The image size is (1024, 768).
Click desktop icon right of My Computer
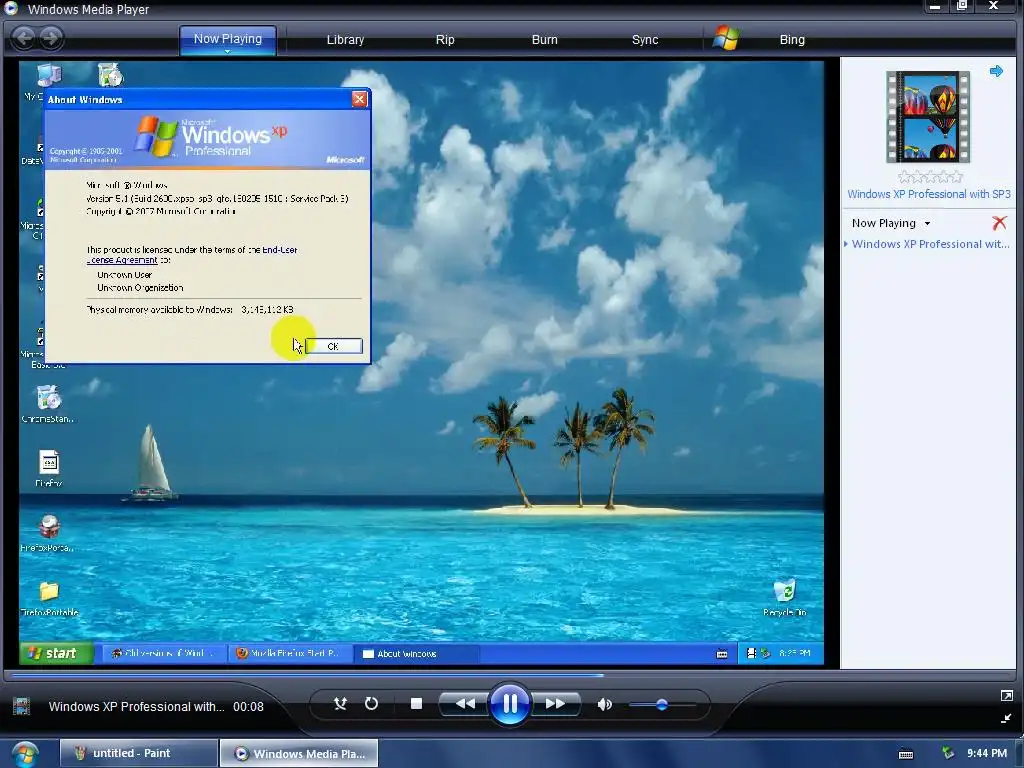111,75
